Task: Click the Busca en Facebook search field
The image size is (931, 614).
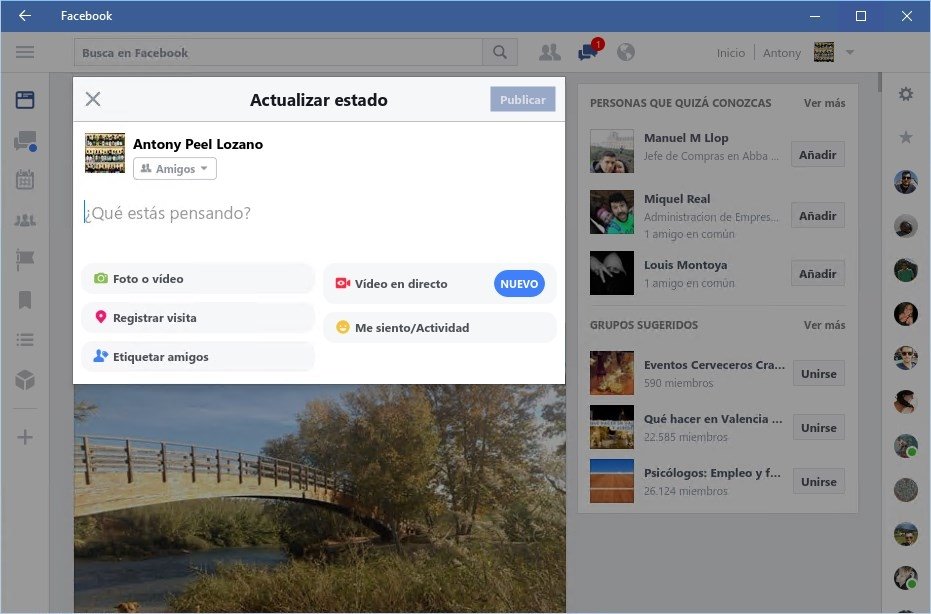Action: (x=278, y=52)
